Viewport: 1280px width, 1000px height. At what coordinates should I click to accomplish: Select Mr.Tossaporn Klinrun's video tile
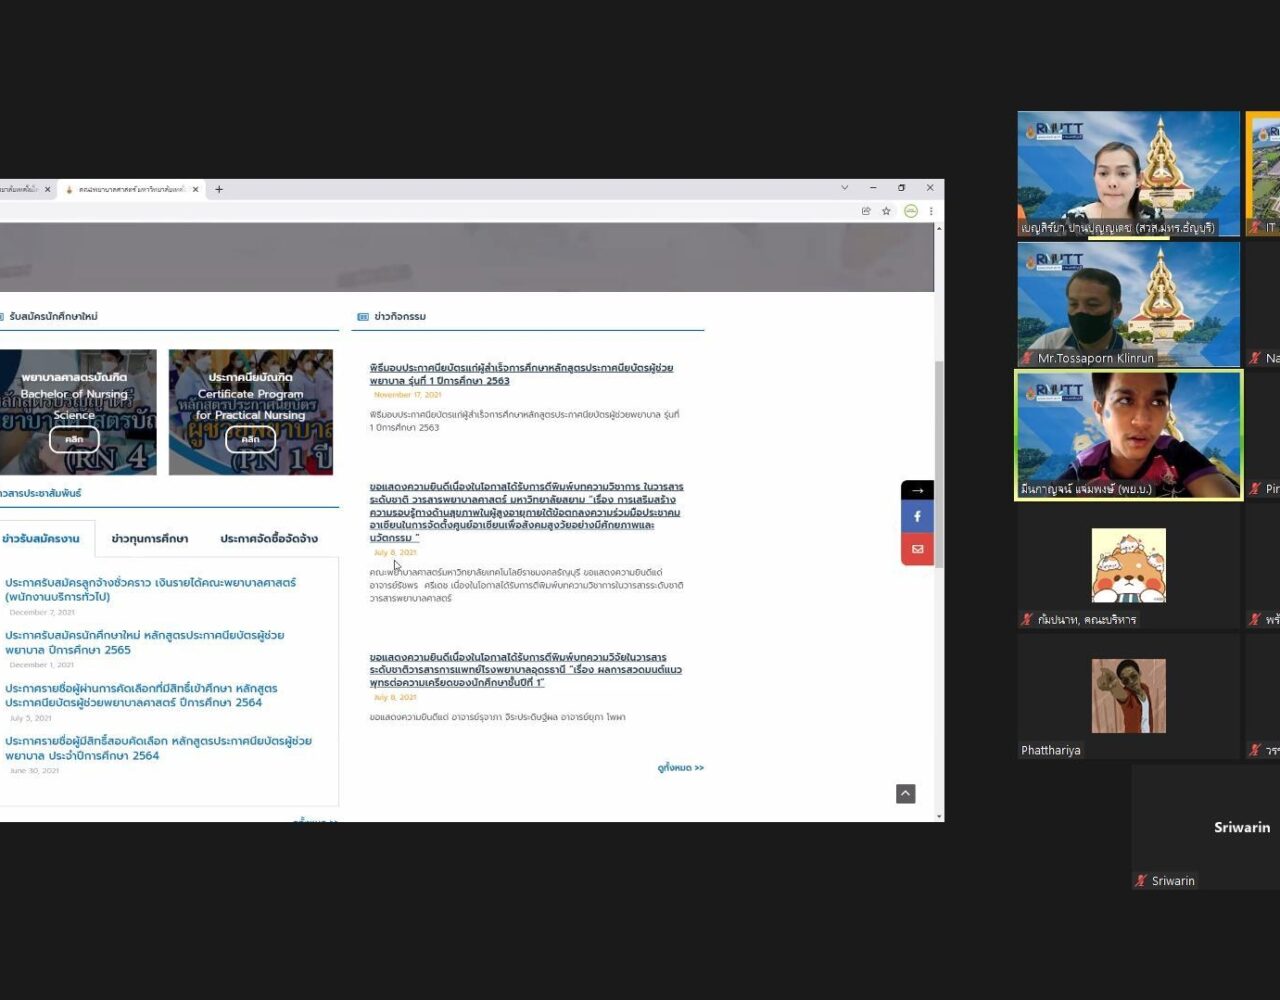(x=1129, y=304)
